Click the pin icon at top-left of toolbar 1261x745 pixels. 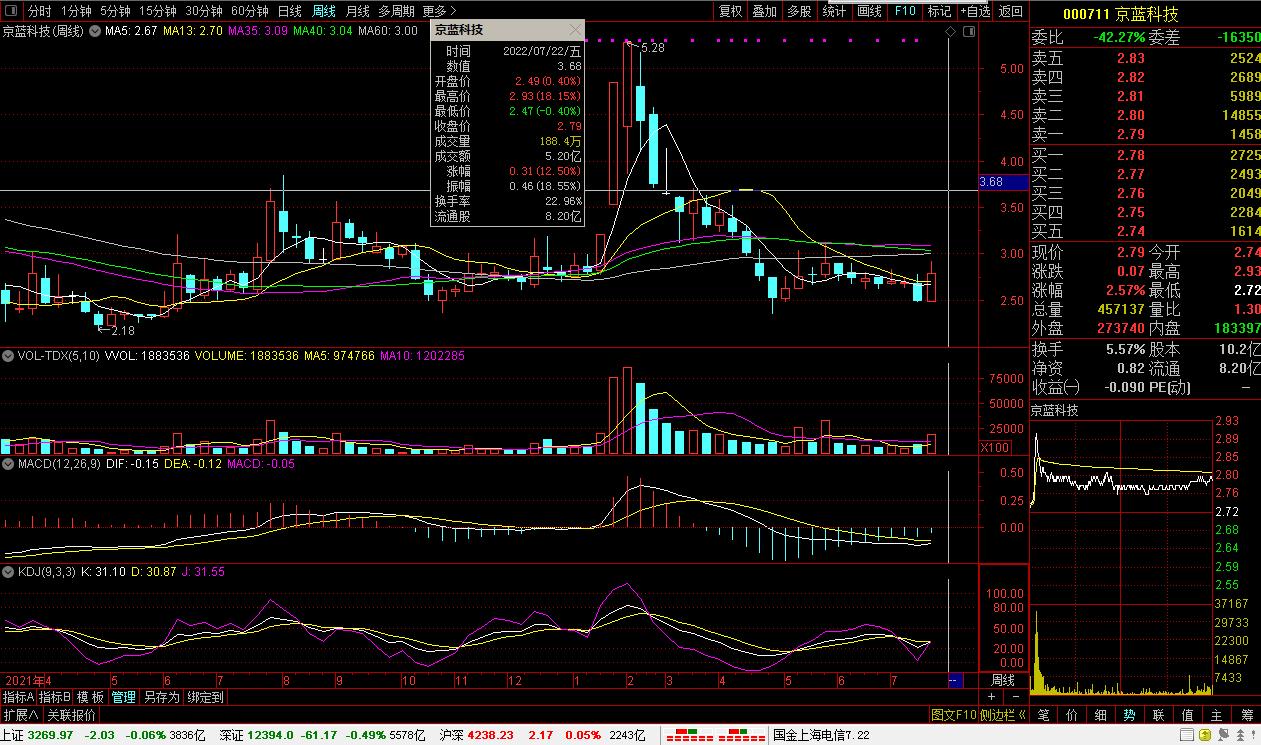coord(12,11)
